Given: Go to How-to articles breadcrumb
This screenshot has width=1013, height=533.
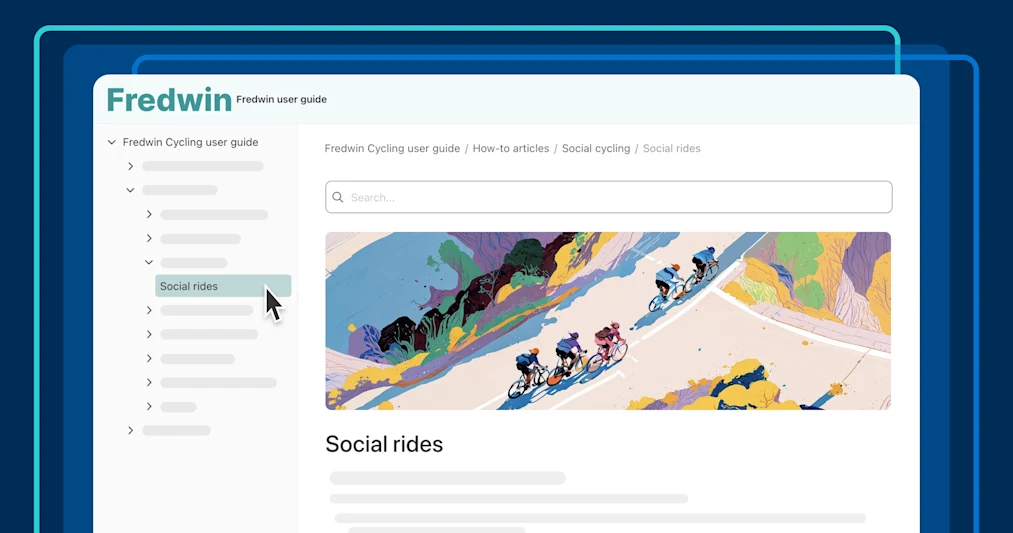Looking at the screenshot, I should [x=510, y=149].
